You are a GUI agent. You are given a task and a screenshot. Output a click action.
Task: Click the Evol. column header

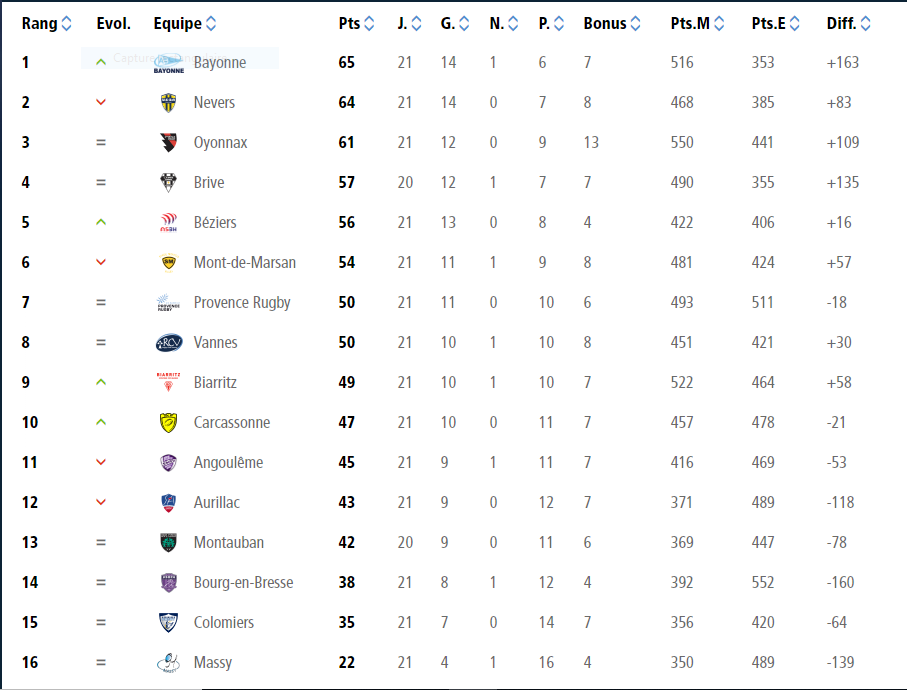tap(113, 24)
